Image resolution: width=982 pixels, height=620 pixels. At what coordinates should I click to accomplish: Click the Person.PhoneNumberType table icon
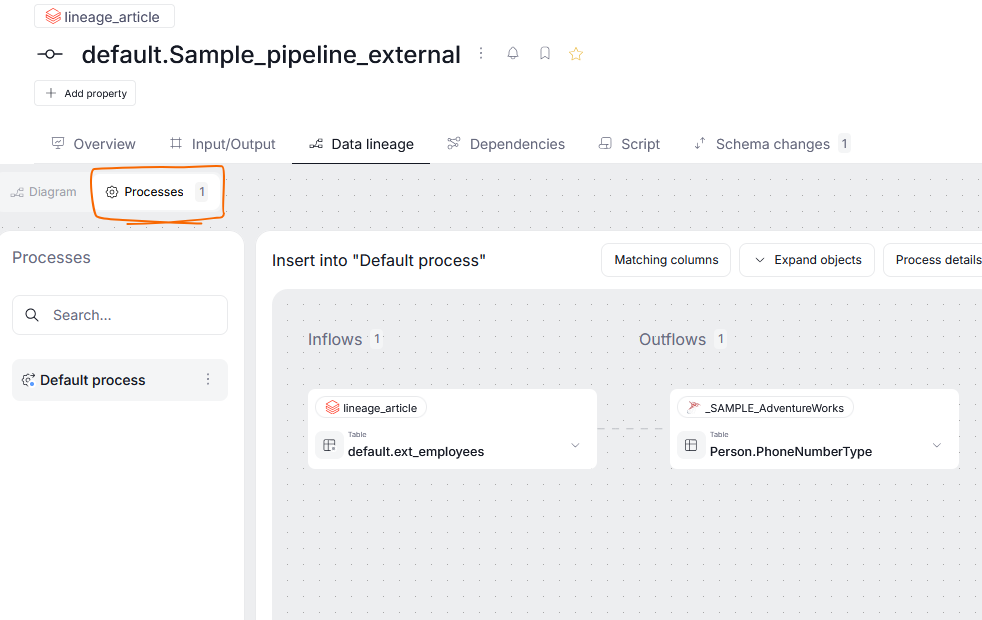(x=691, y=445)
